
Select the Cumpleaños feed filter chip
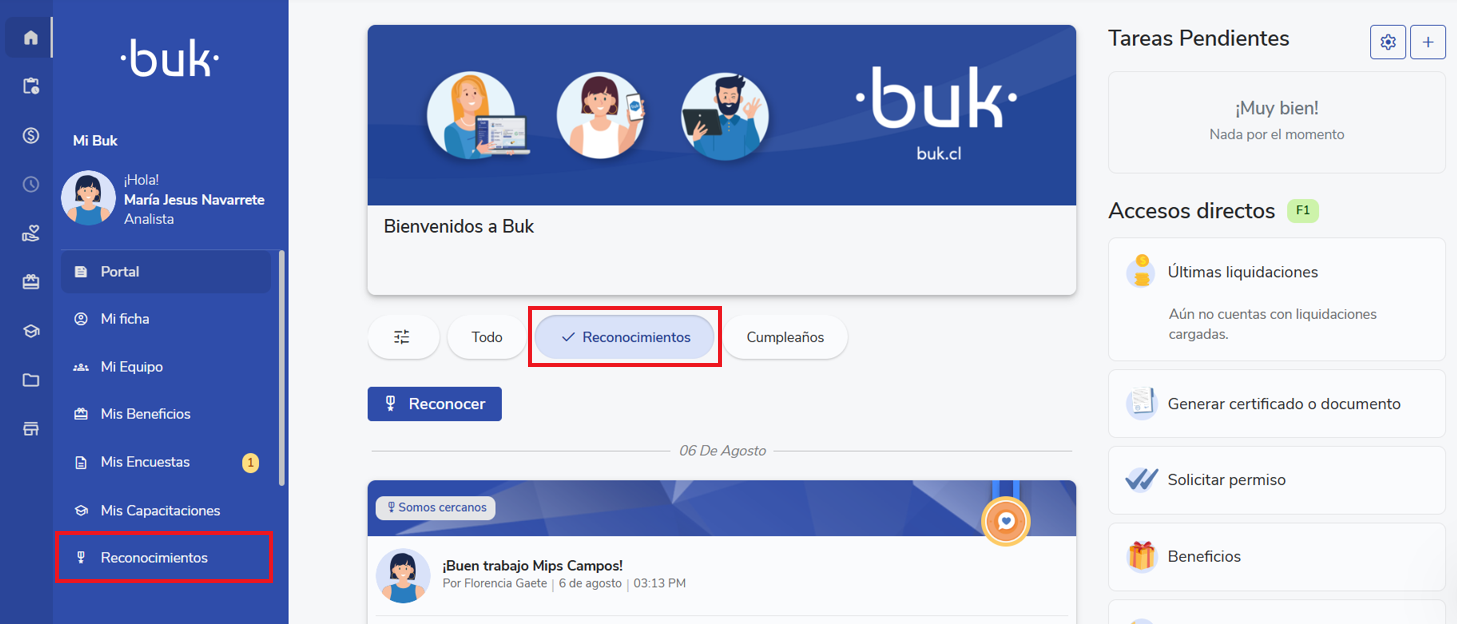tap(785, 337)
